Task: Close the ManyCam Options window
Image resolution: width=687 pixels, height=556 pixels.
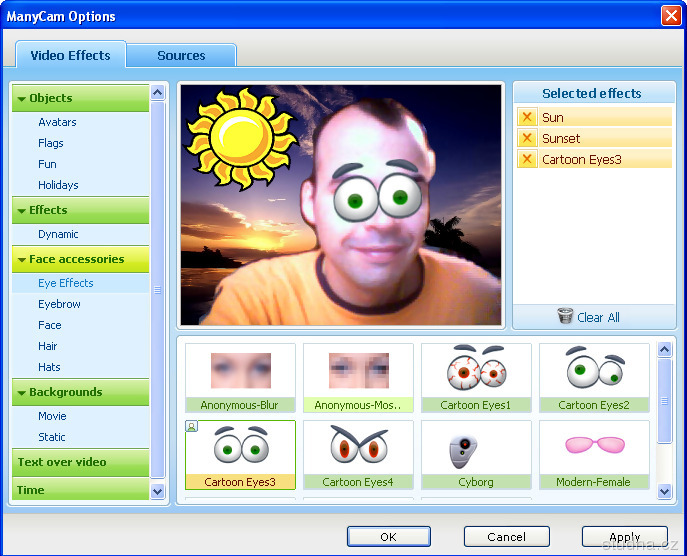Action: pos(671,16)
